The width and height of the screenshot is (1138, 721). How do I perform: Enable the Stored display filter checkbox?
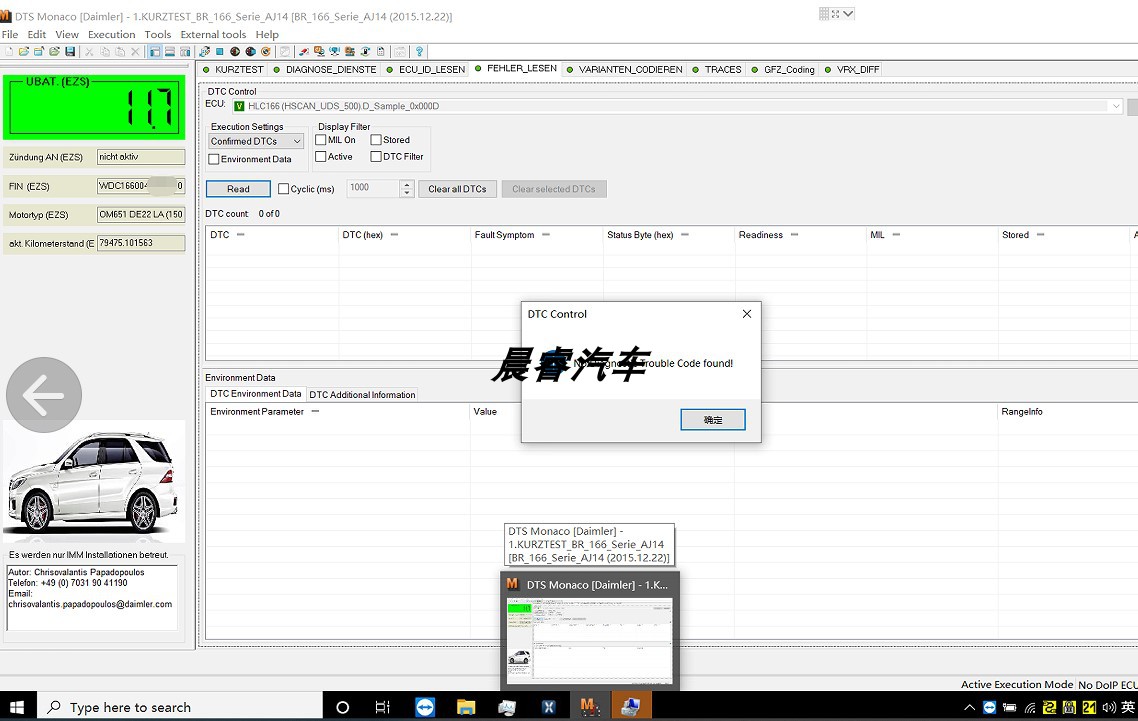(x=376, y=139)
